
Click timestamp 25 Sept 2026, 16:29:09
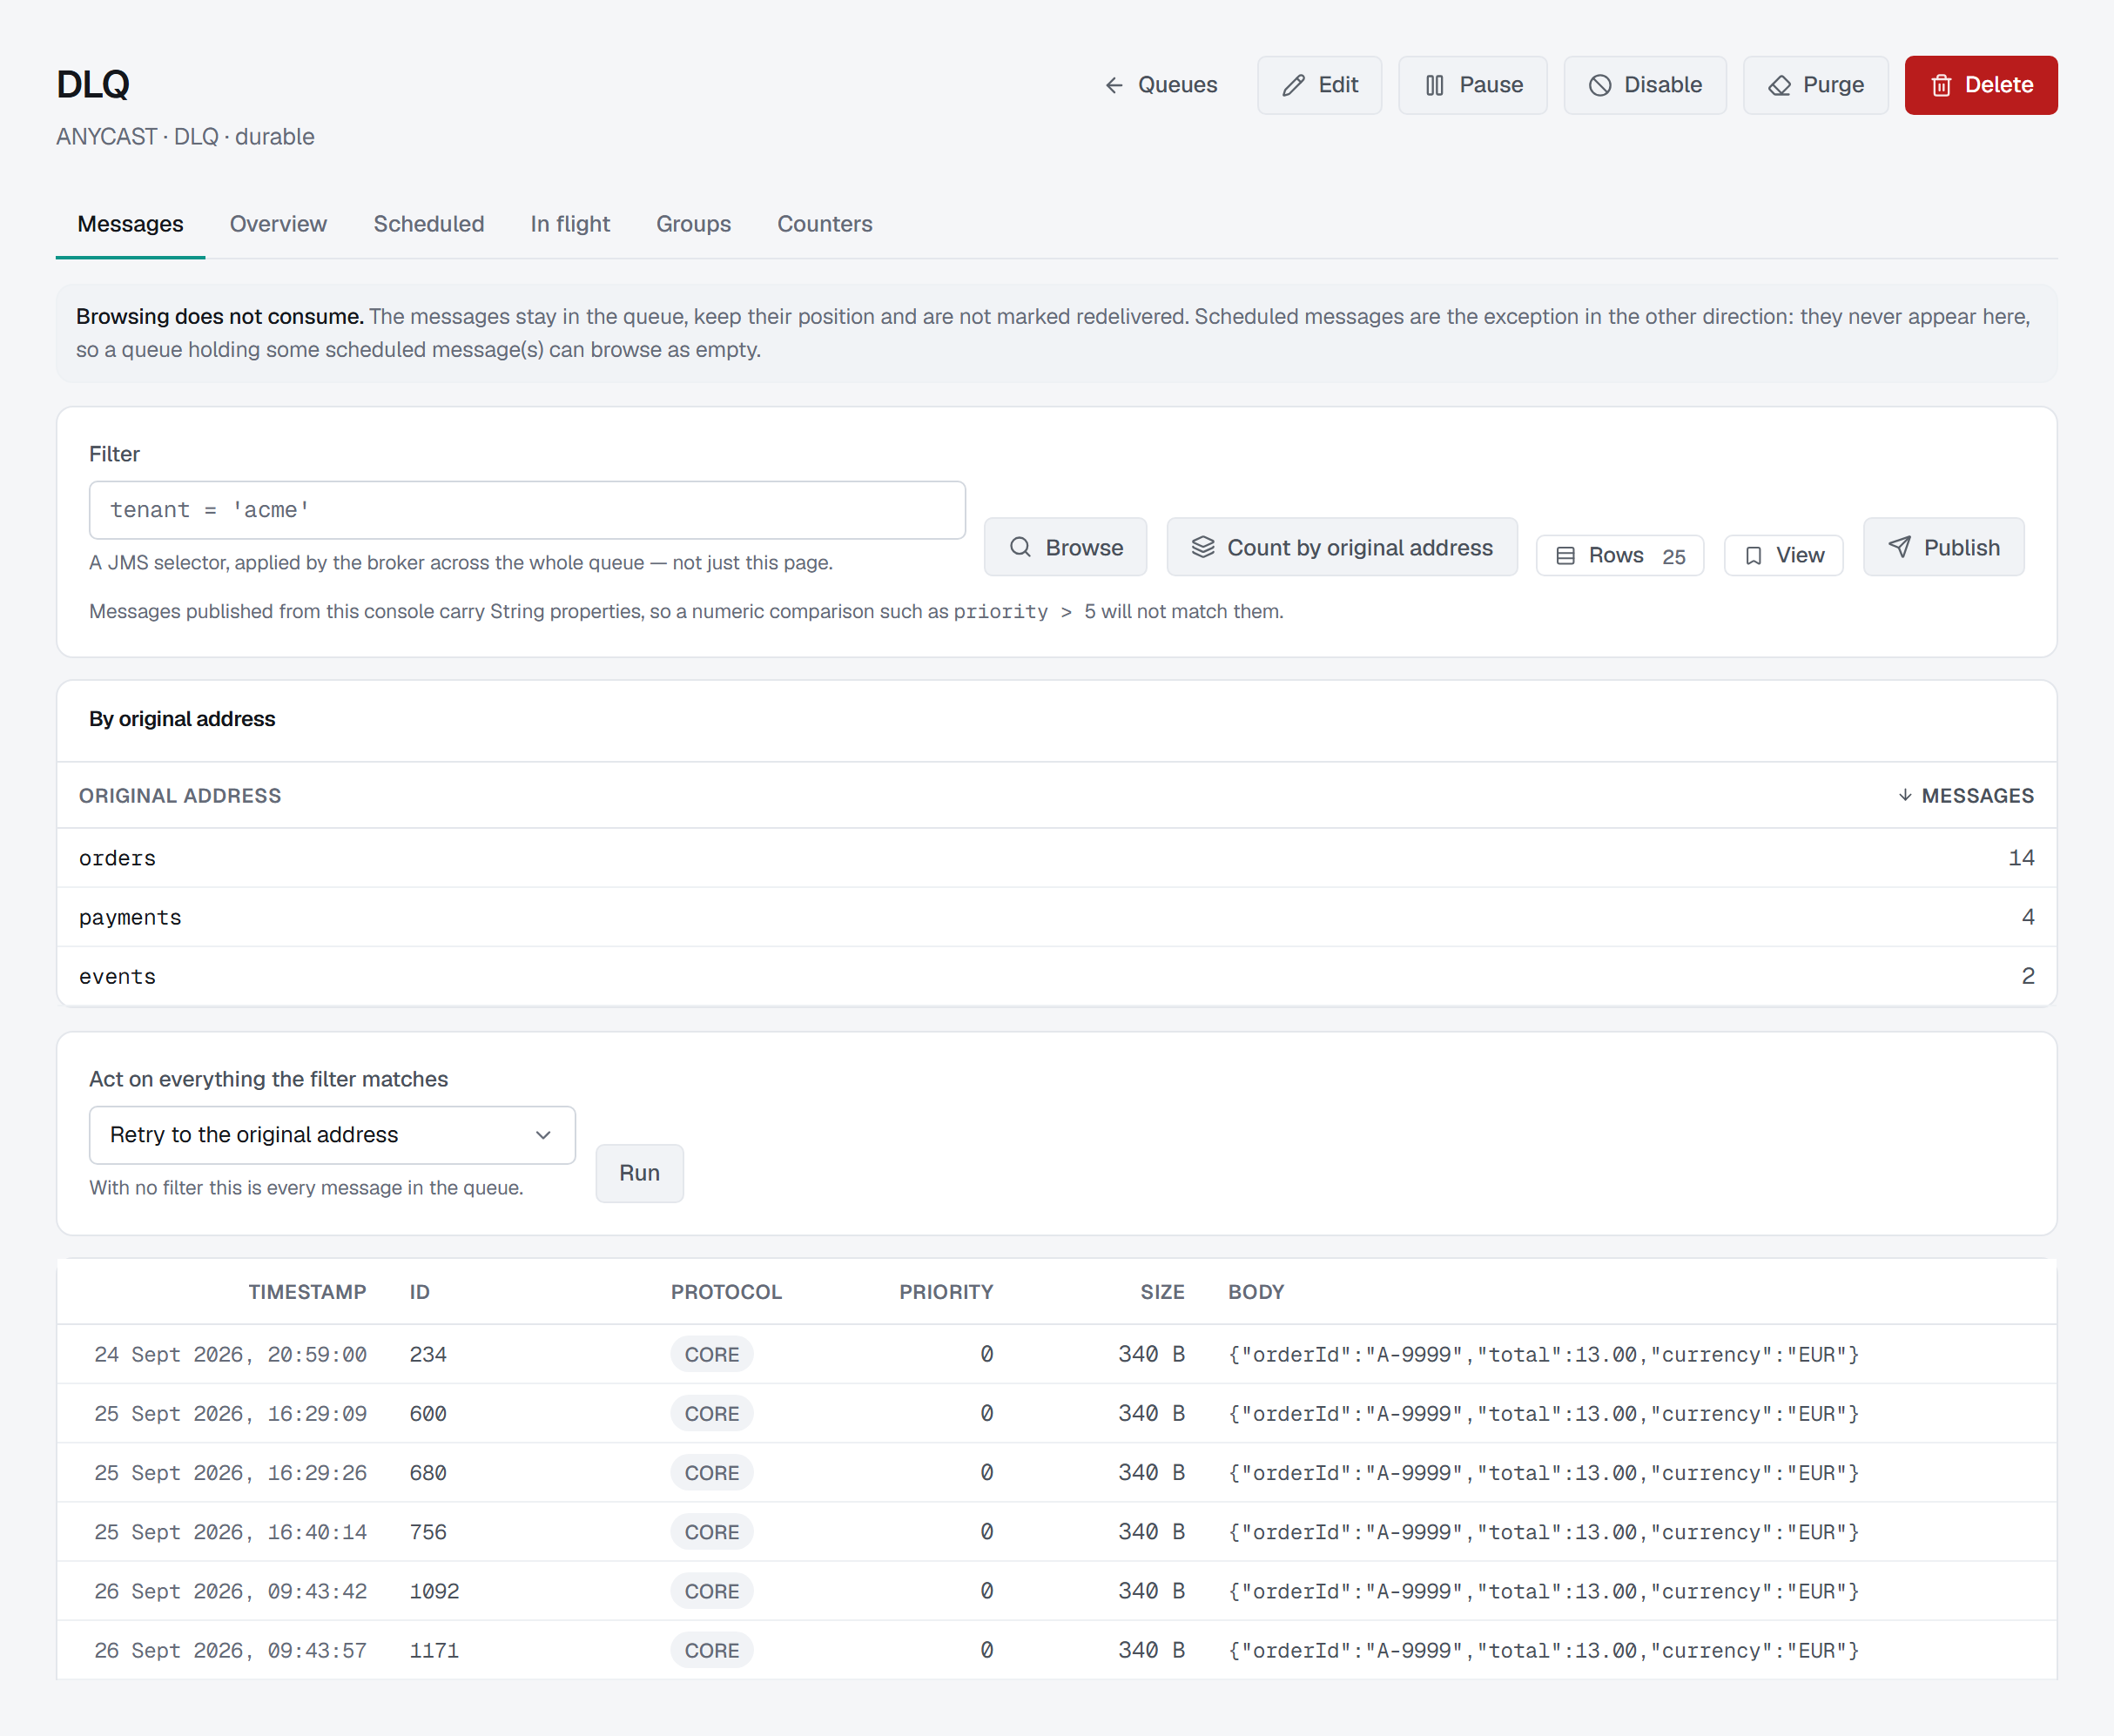click(x=230, y=1413)
